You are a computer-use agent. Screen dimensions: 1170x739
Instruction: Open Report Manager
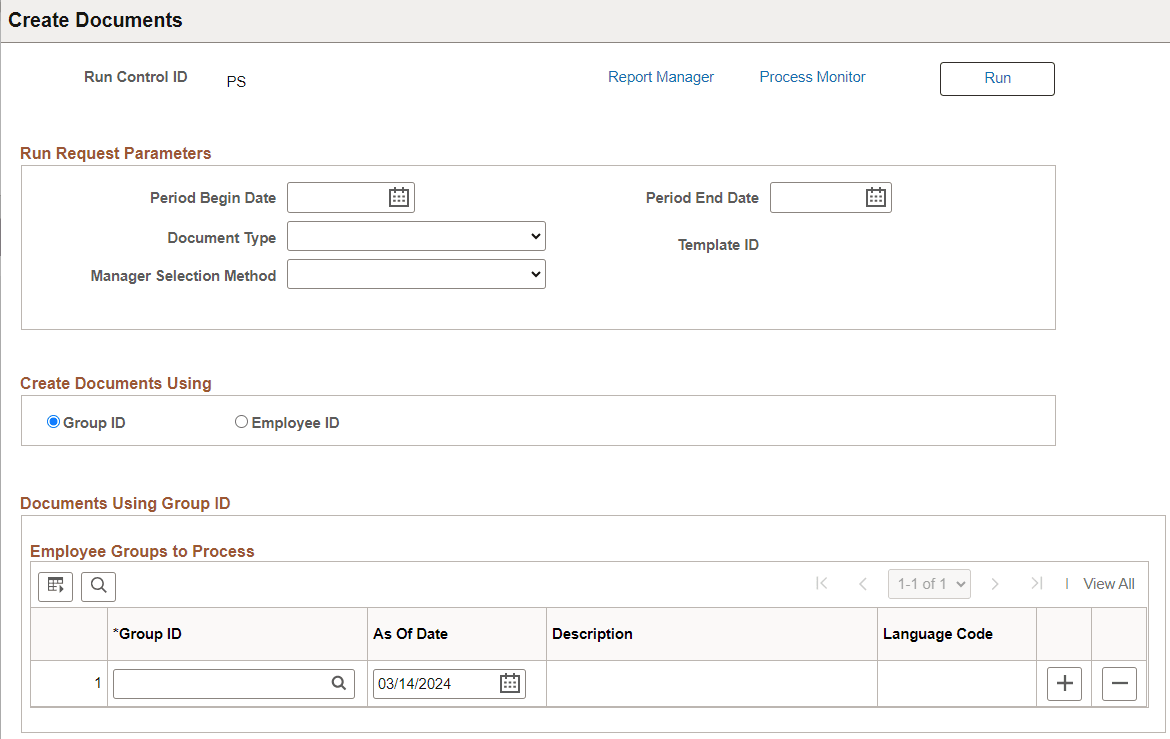click(x=661, y=76)
